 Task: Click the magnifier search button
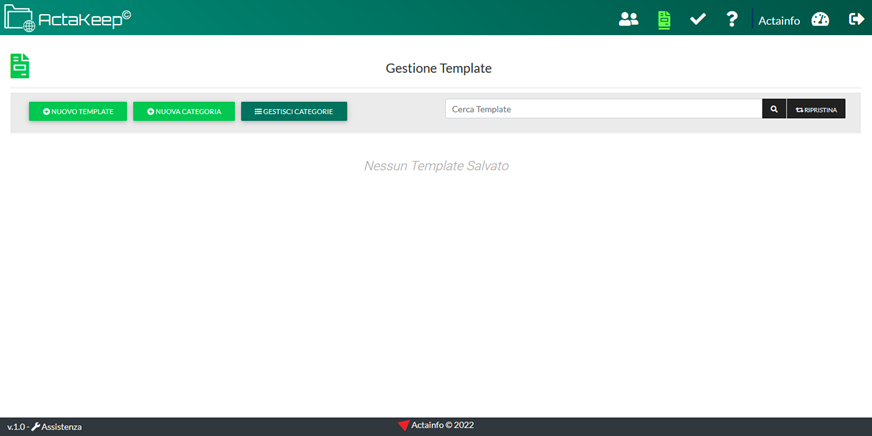(x=774, y=109)
